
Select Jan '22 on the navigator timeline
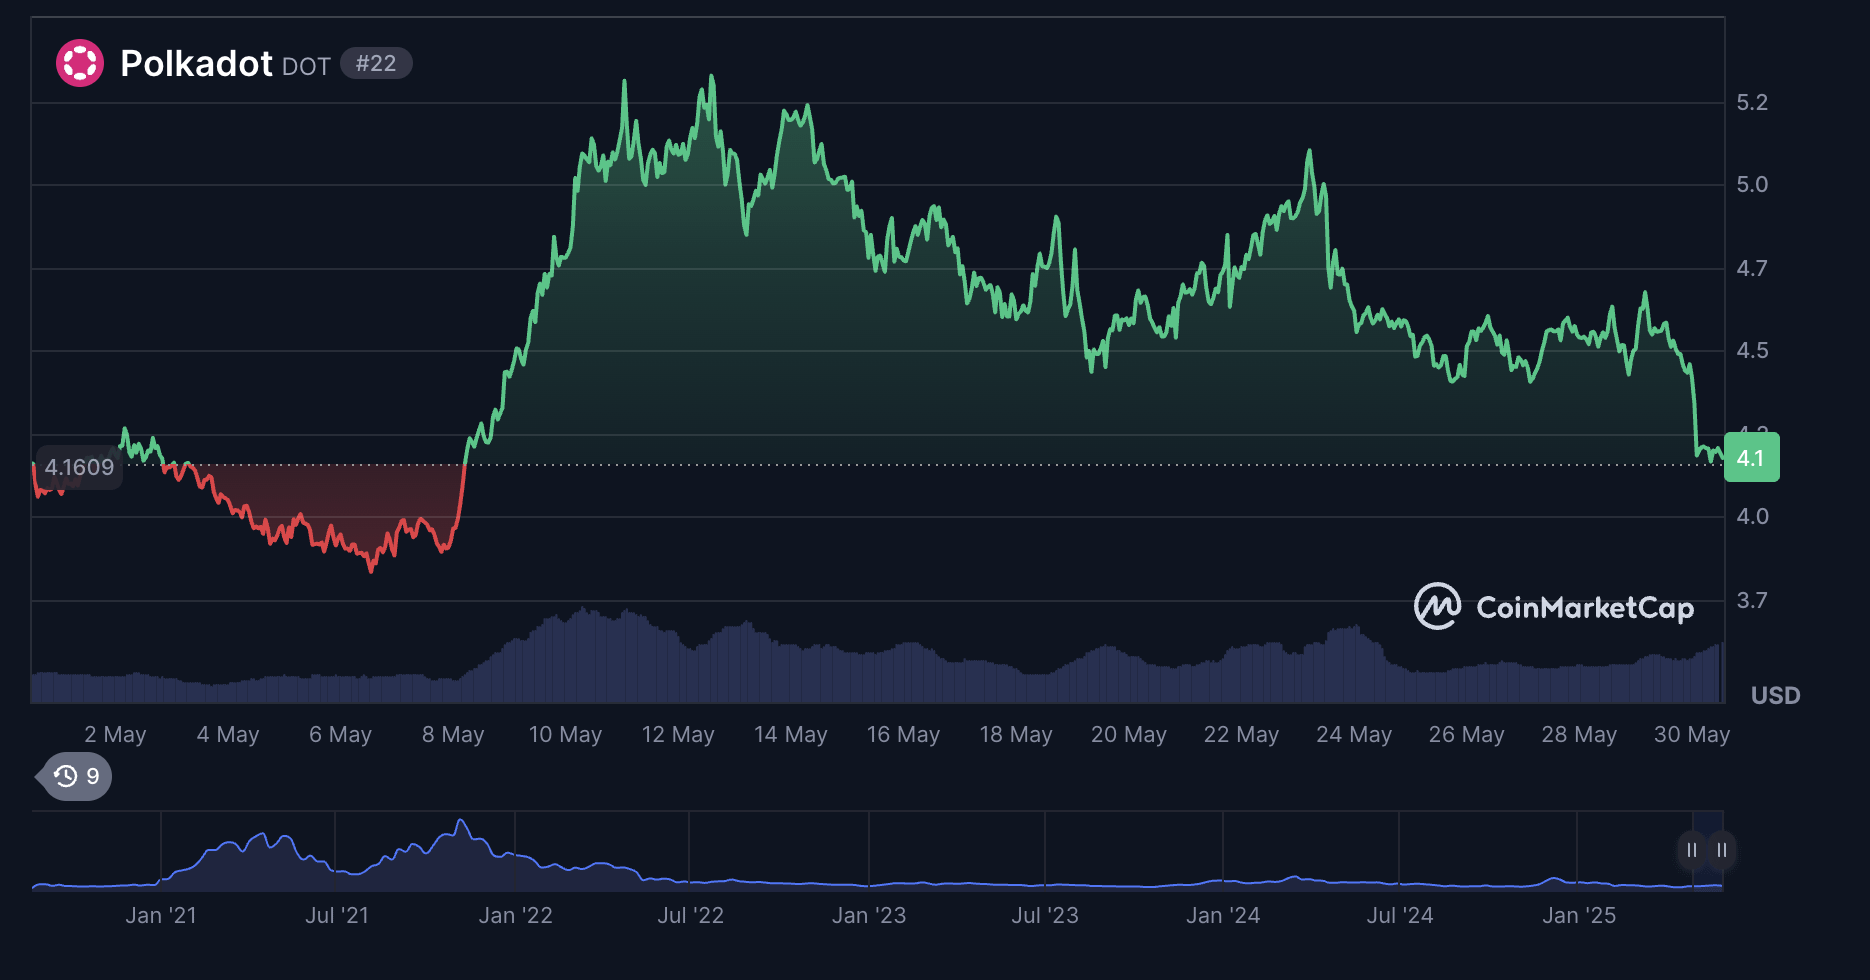click(515, 915)
